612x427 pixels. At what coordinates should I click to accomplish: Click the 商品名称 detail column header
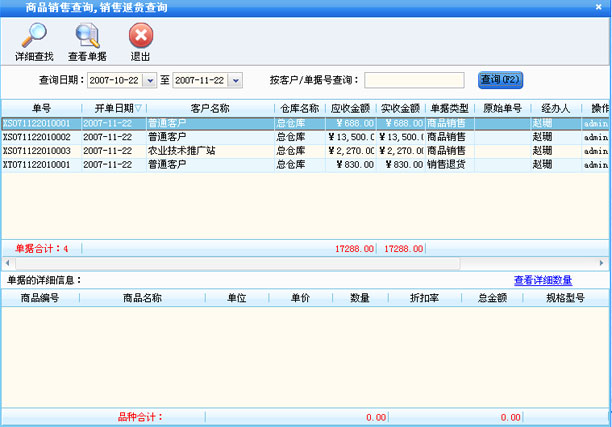click(142, 298)
